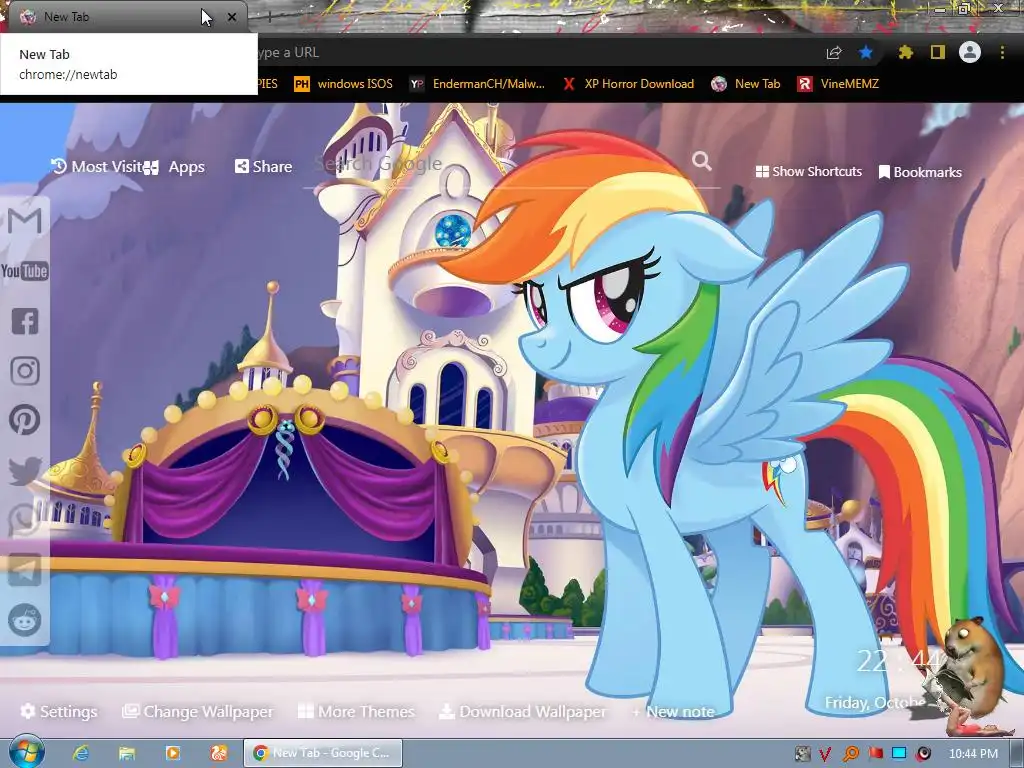The width and height of the screenshot is (1024, 768).
Task: Open the XP Horror Download bookmark
Action: coord(628,84)
